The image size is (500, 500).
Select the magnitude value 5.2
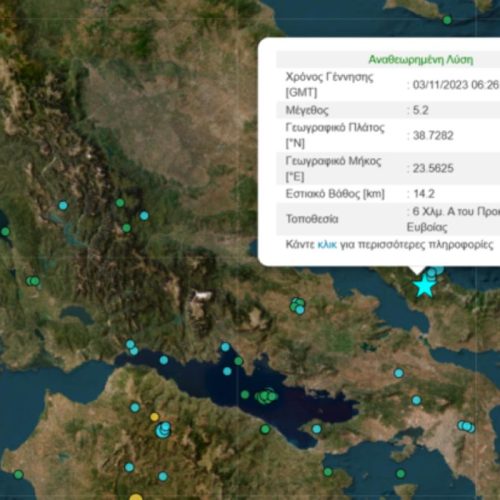420,110
